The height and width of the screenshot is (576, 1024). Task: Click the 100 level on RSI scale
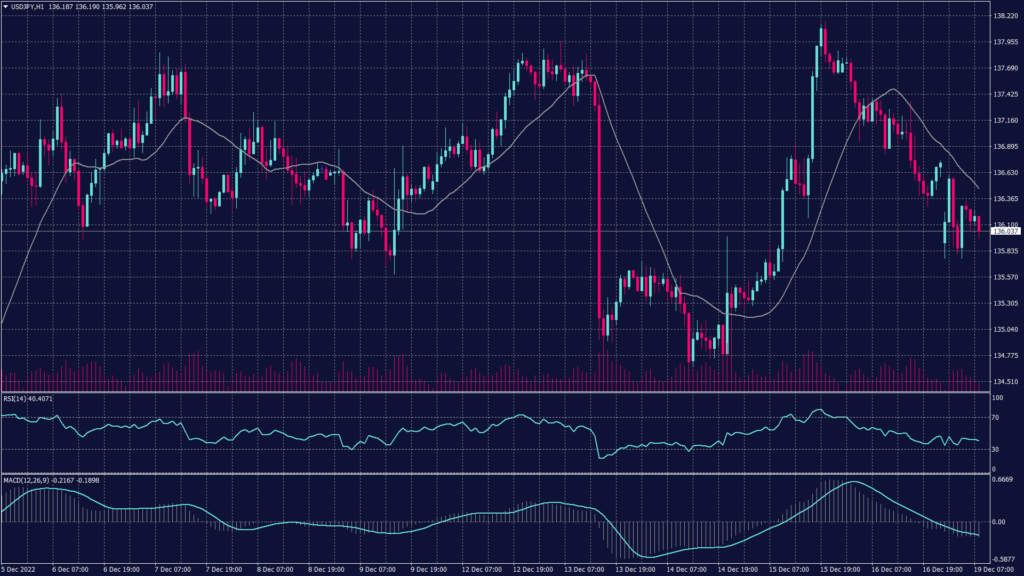click(x=998, y=397)
